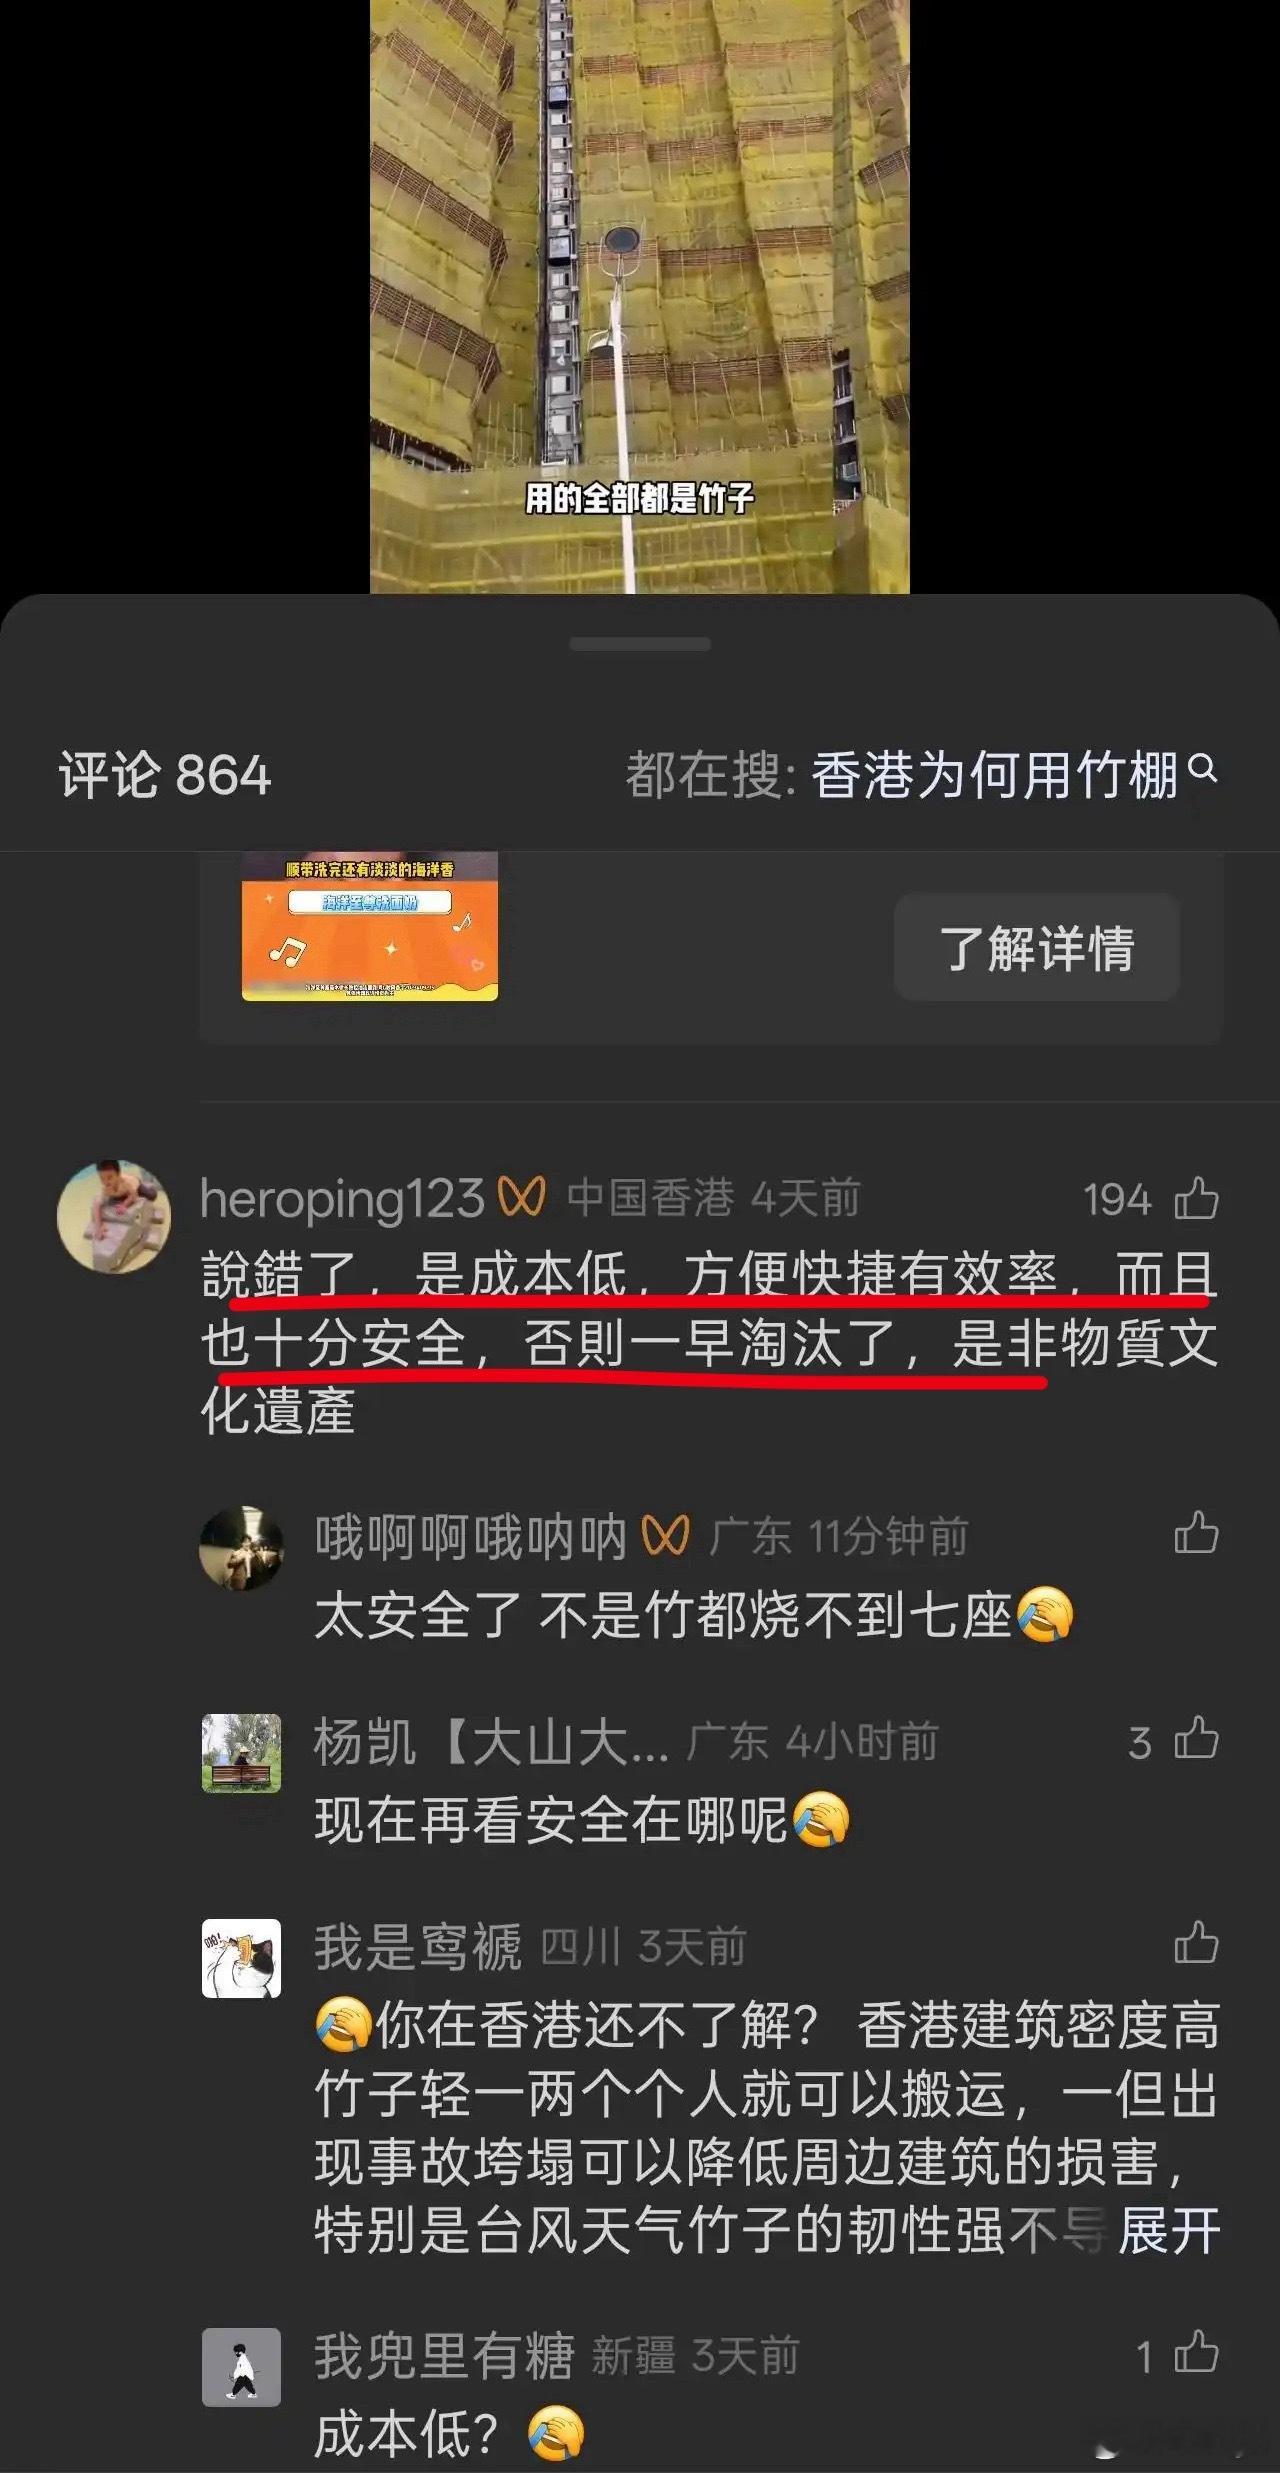Tap the comment sheet drag handle
1280x2473 pixels.
(640, 644)
